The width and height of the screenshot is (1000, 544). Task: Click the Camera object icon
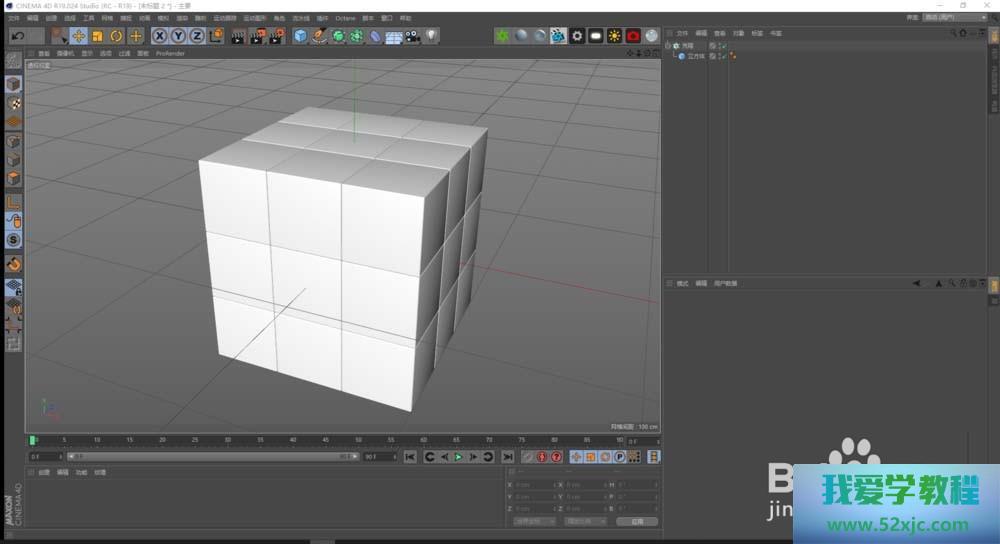(412, 36)
